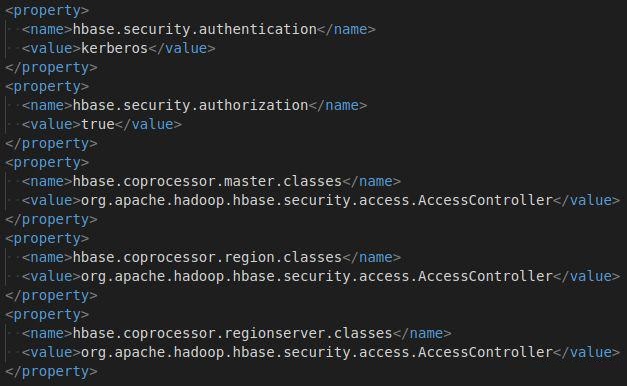
Task: Click the fifth opening property tag
Action: [47, 315]
